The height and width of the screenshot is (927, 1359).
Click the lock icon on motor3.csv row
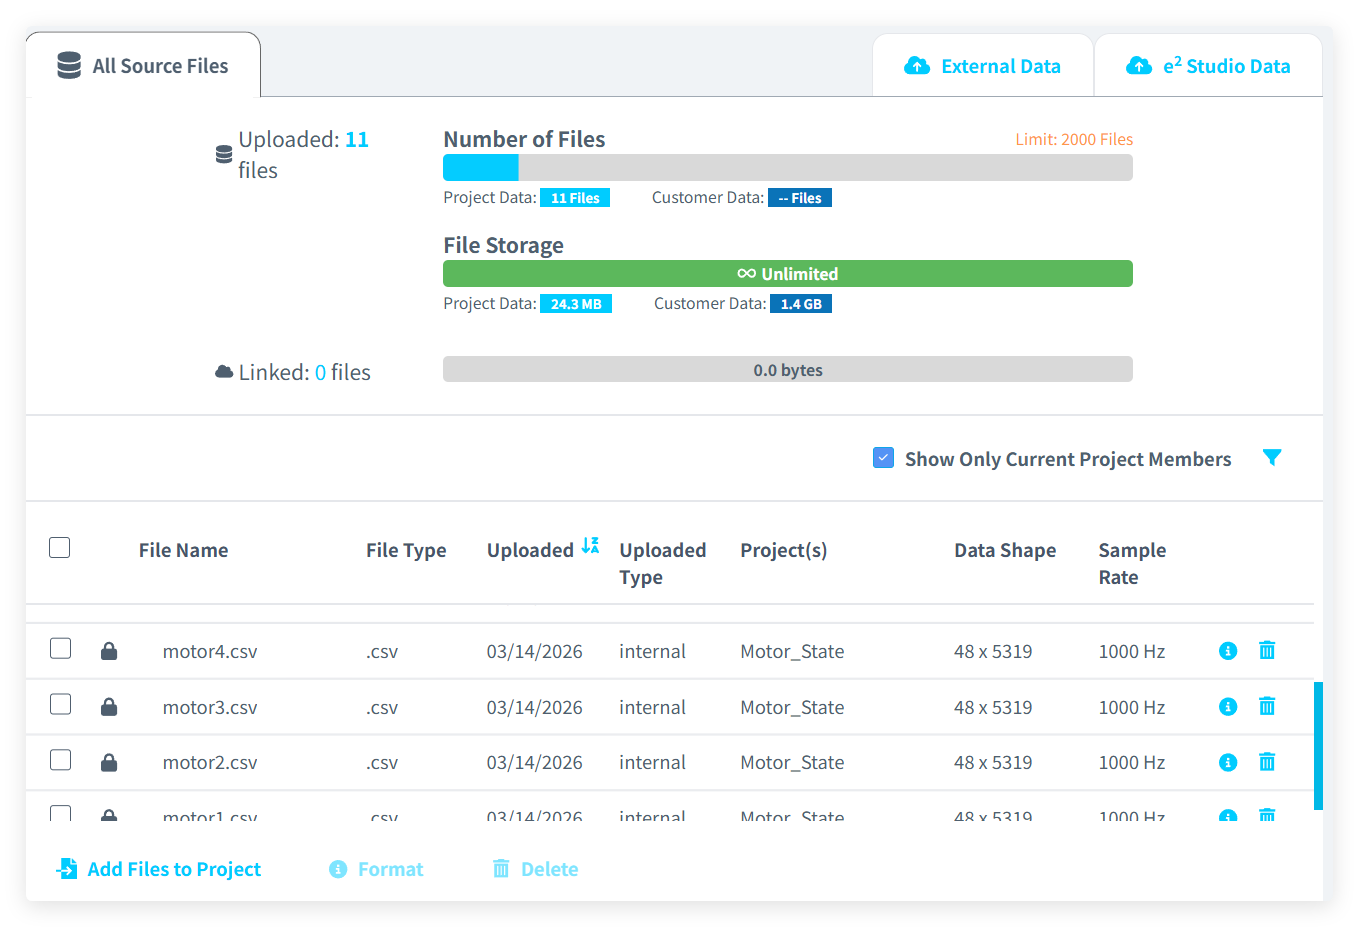pos(109,707)
